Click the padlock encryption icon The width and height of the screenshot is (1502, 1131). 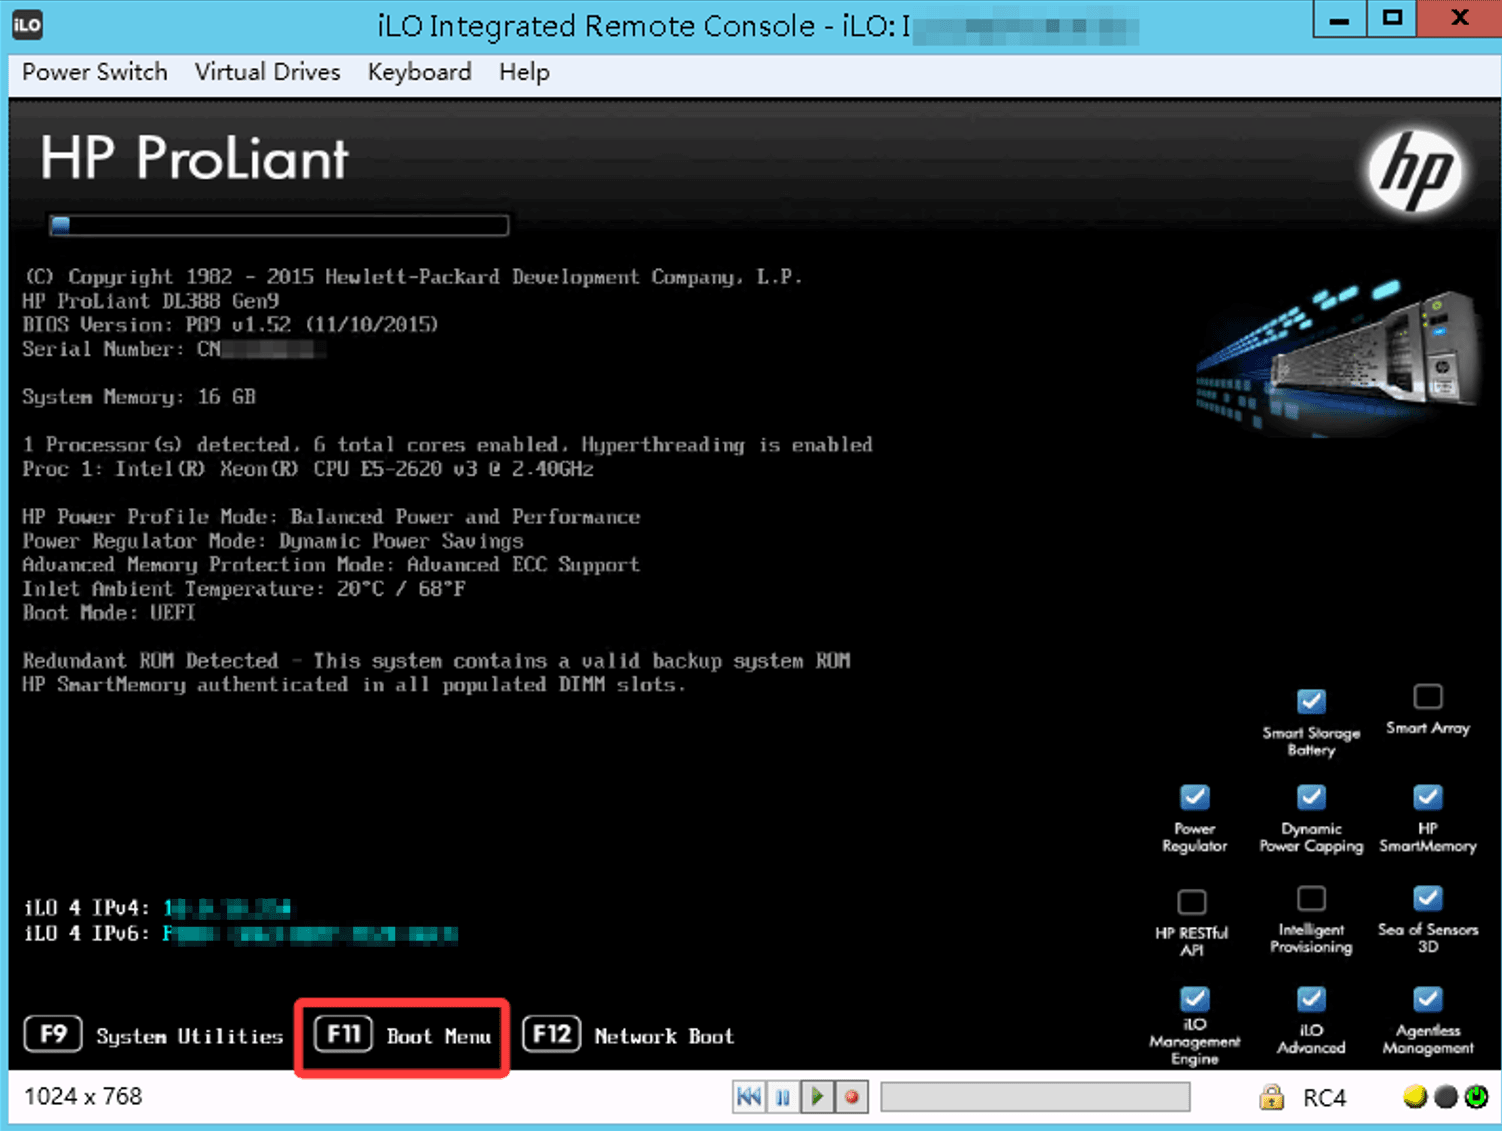click(1271, 1097)
